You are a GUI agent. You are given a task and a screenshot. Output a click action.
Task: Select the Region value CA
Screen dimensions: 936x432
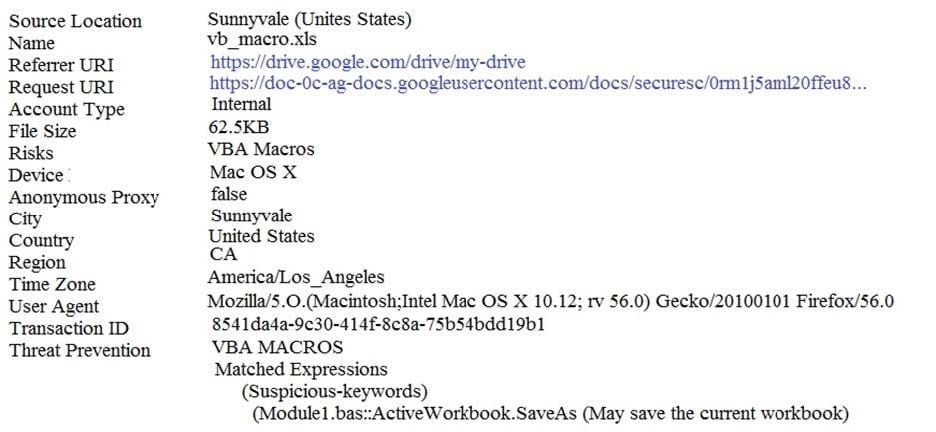click(x=223, y=254)
